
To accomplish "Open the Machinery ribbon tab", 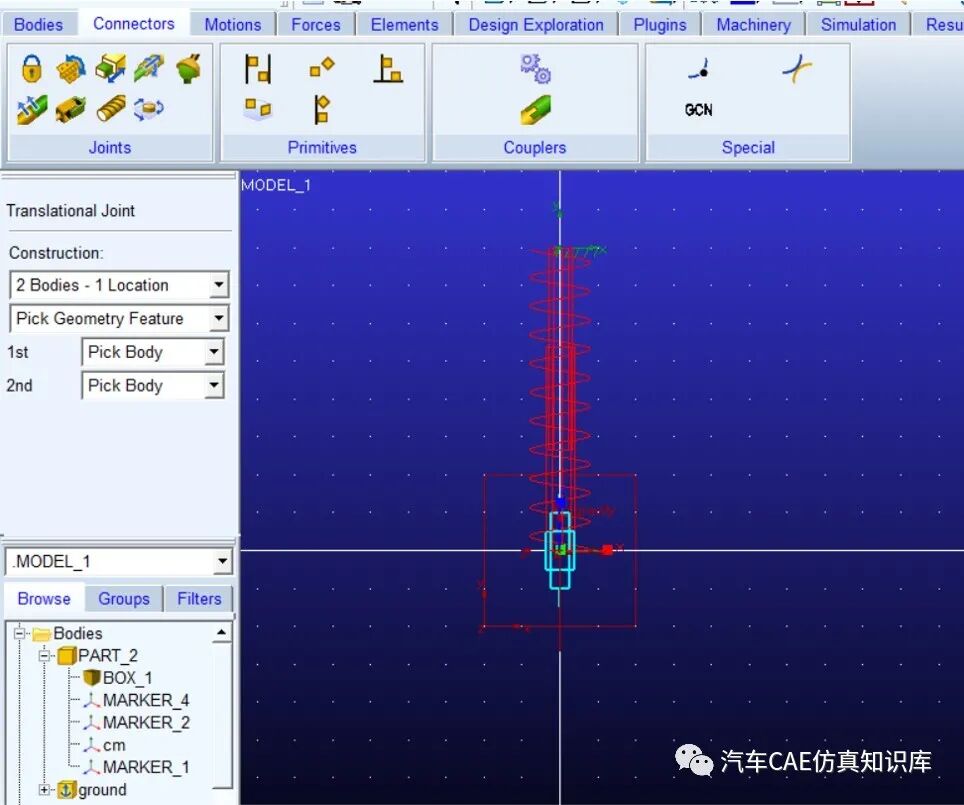I will point(753,25).
